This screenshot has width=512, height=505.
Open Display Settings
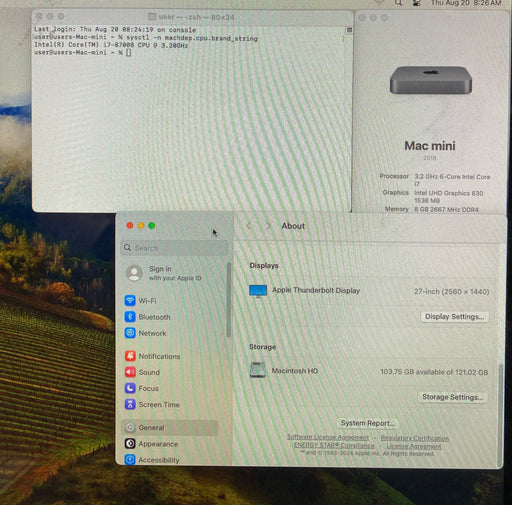pyautogui.click(x=454, y=316)
